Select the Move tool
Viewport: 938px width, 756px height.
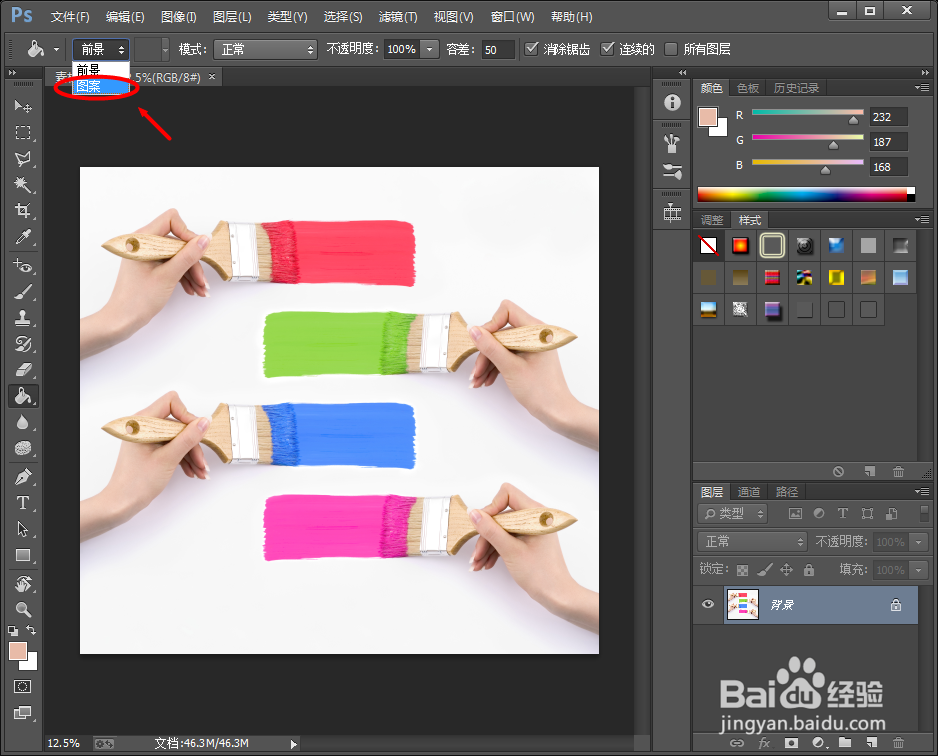point(23,106)
